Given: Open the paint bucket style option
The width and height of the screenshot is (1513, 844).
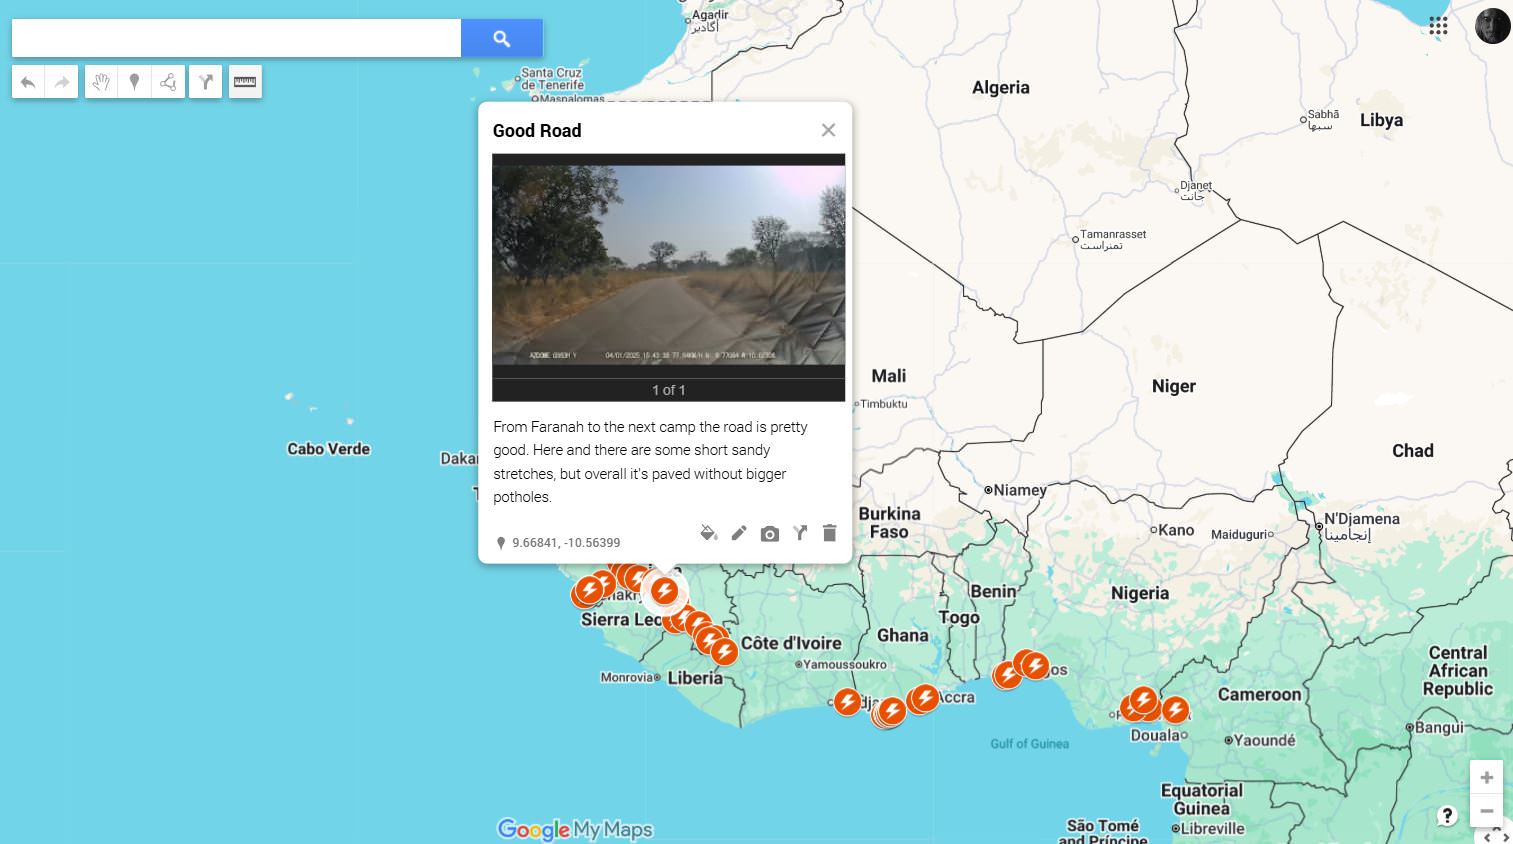Looking at the screenshot, I should (708, 533).
